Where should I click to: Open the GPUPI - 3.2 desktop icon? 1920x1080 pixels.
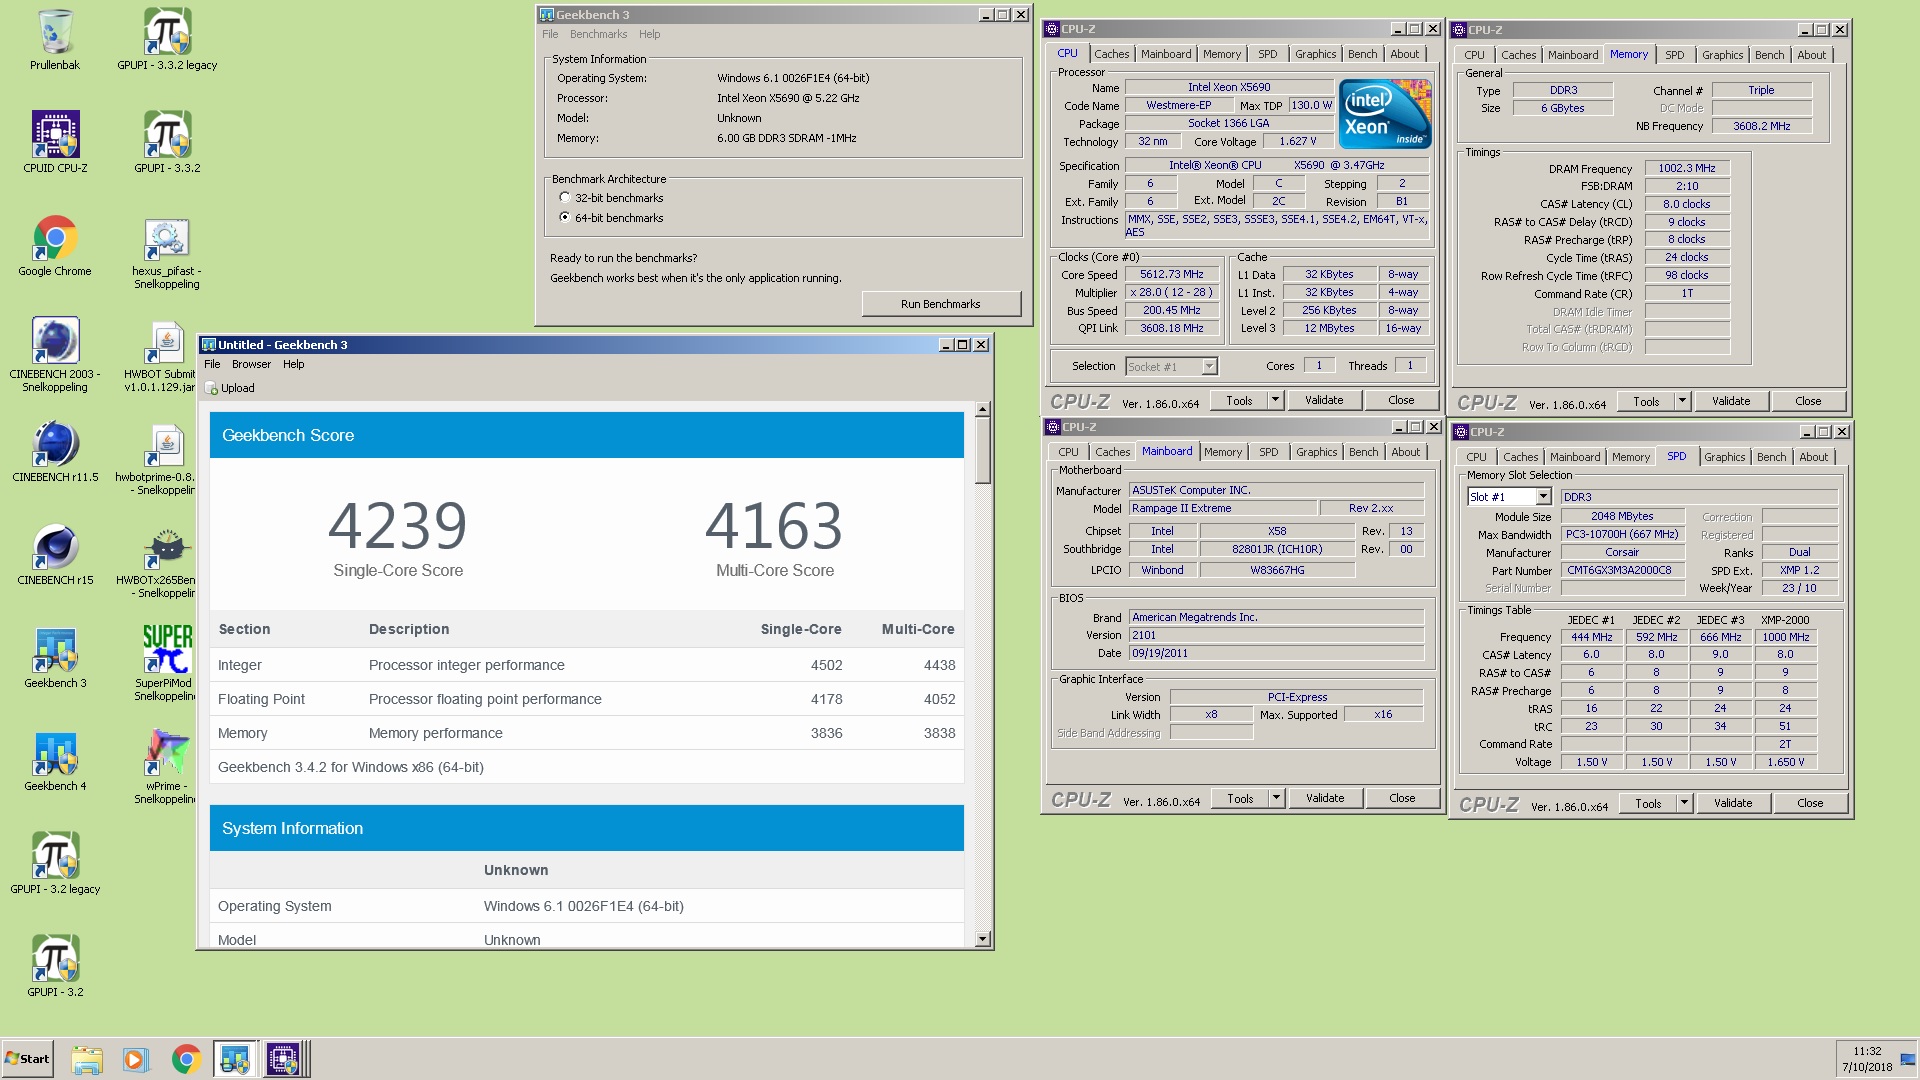pyautogui.click(x=55, y=967)
